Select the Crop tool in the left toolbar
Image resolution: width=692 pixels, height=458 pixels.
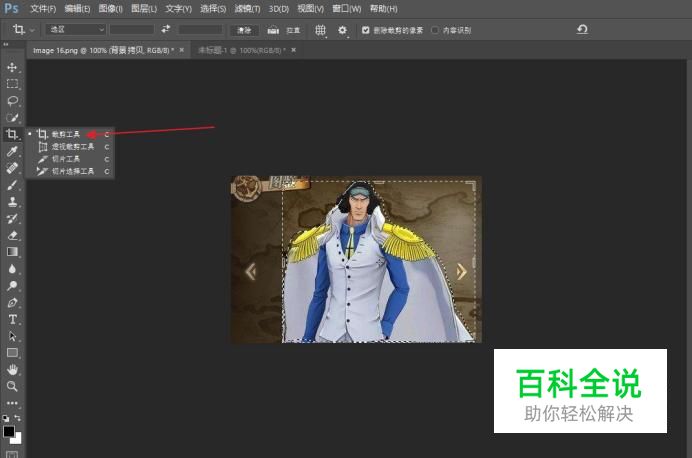point(12,134)
